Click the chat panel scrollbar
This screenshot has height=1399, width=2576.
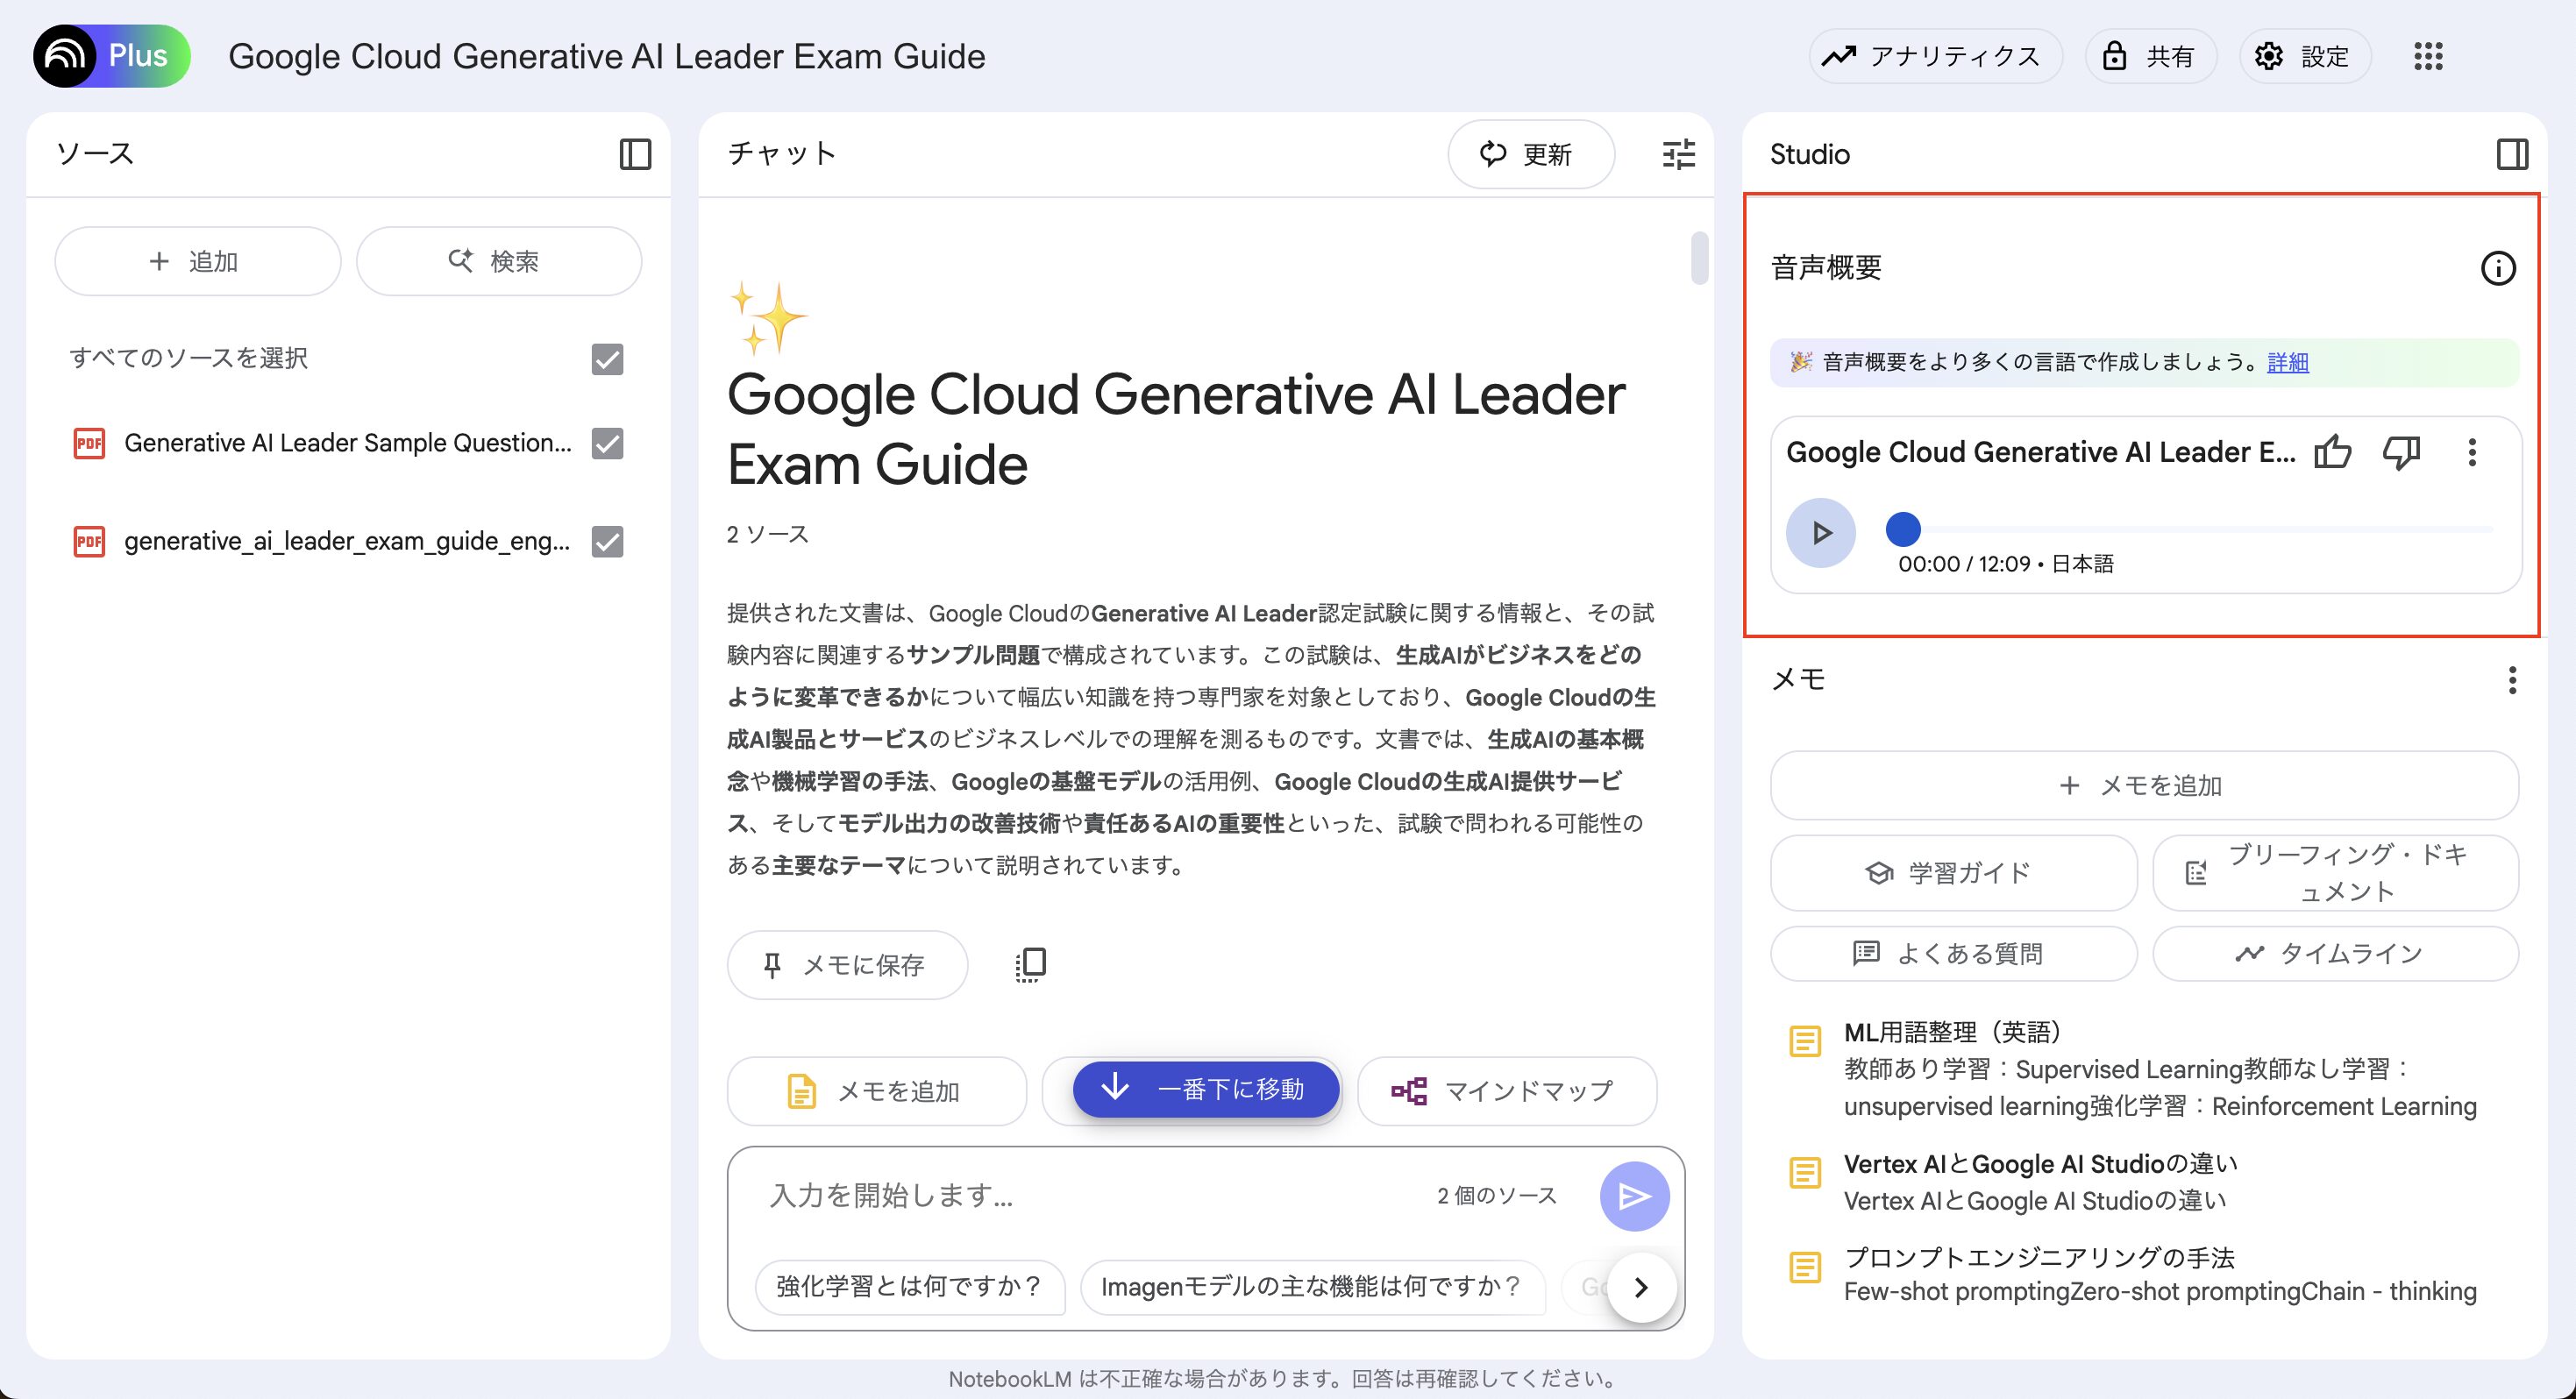click(1699, 258)
